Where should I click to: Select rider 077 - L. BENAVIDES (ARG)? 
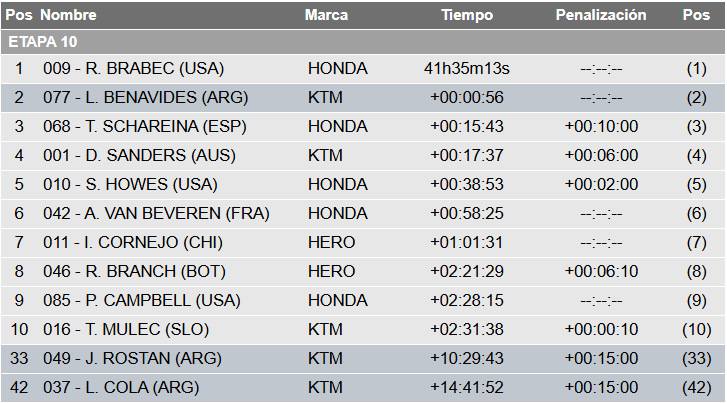145,98
